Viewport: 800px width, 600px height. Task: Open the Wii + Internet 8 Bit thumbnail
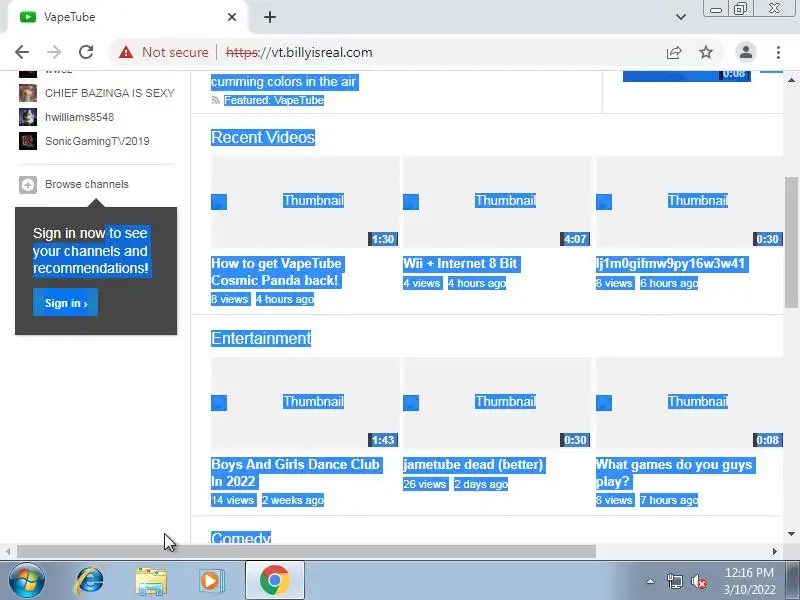point(497,202)
